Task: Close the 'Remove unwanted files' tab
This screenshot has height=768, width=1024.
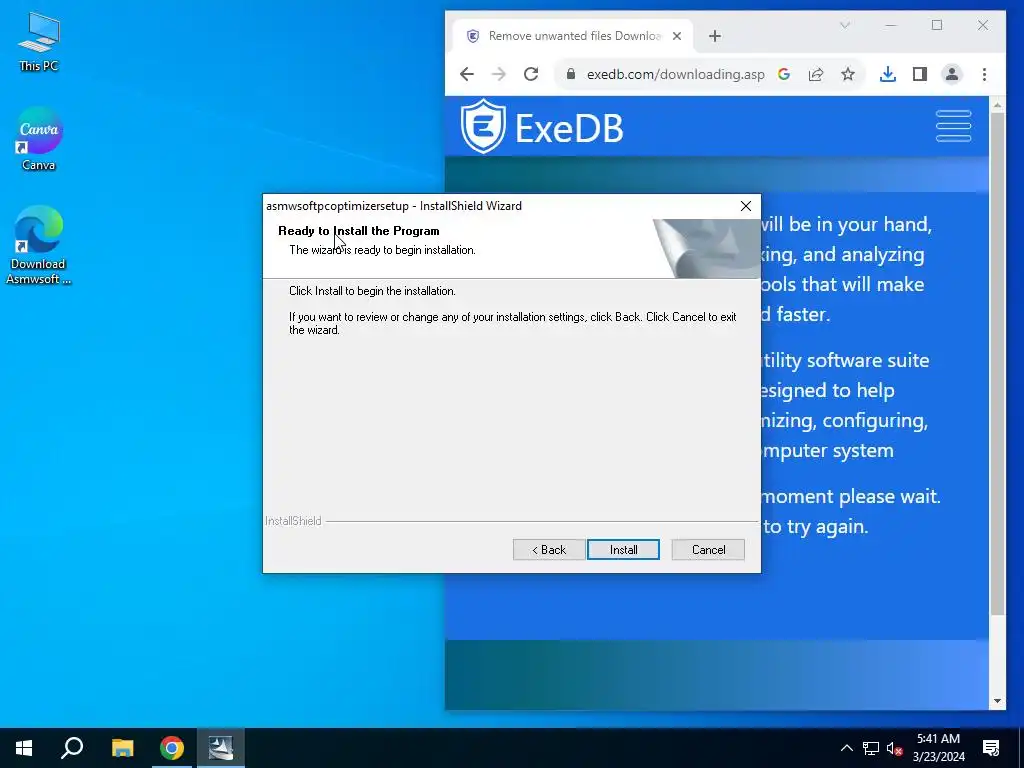Action: 677,36
